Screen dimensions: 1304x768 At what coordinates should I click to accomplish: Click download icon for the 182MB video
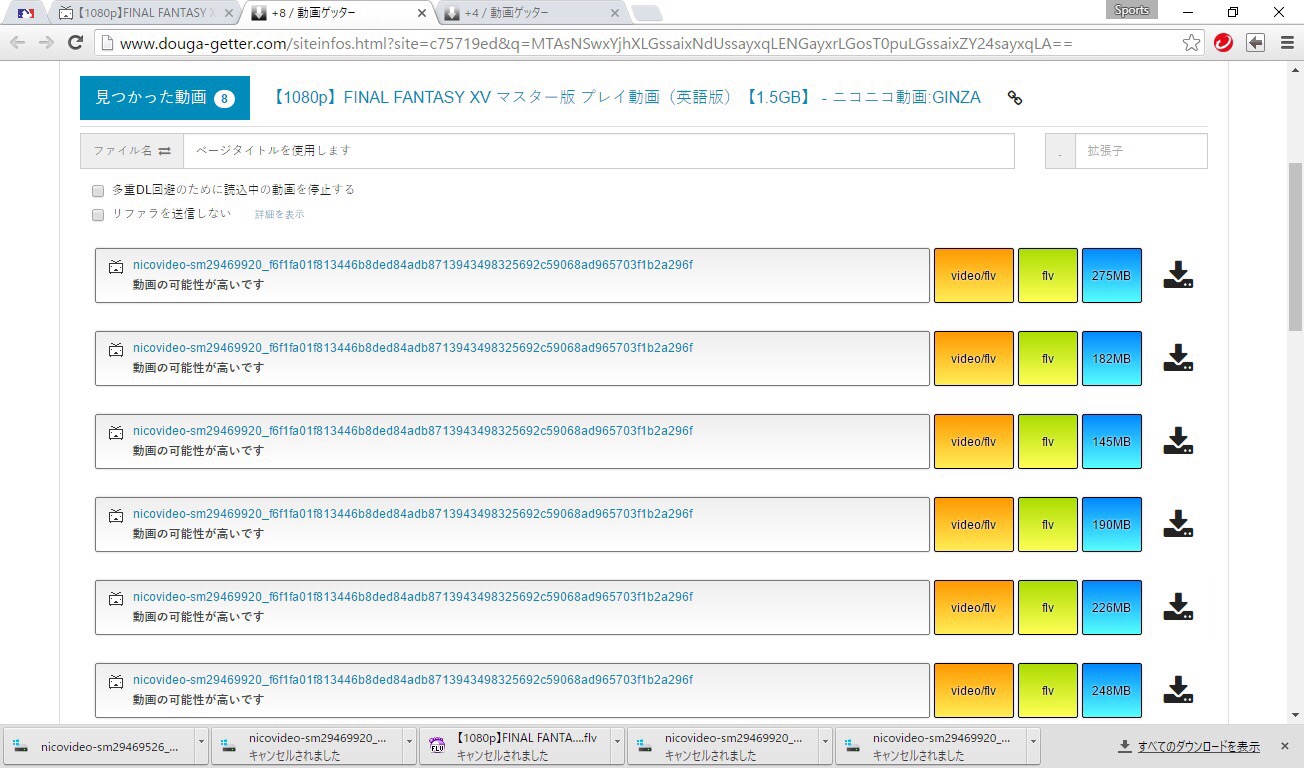(x=1179, y=358)
